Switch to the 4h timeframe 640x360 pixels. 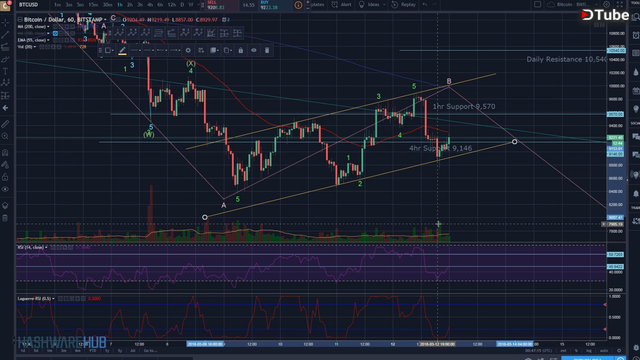click(150, 5)
